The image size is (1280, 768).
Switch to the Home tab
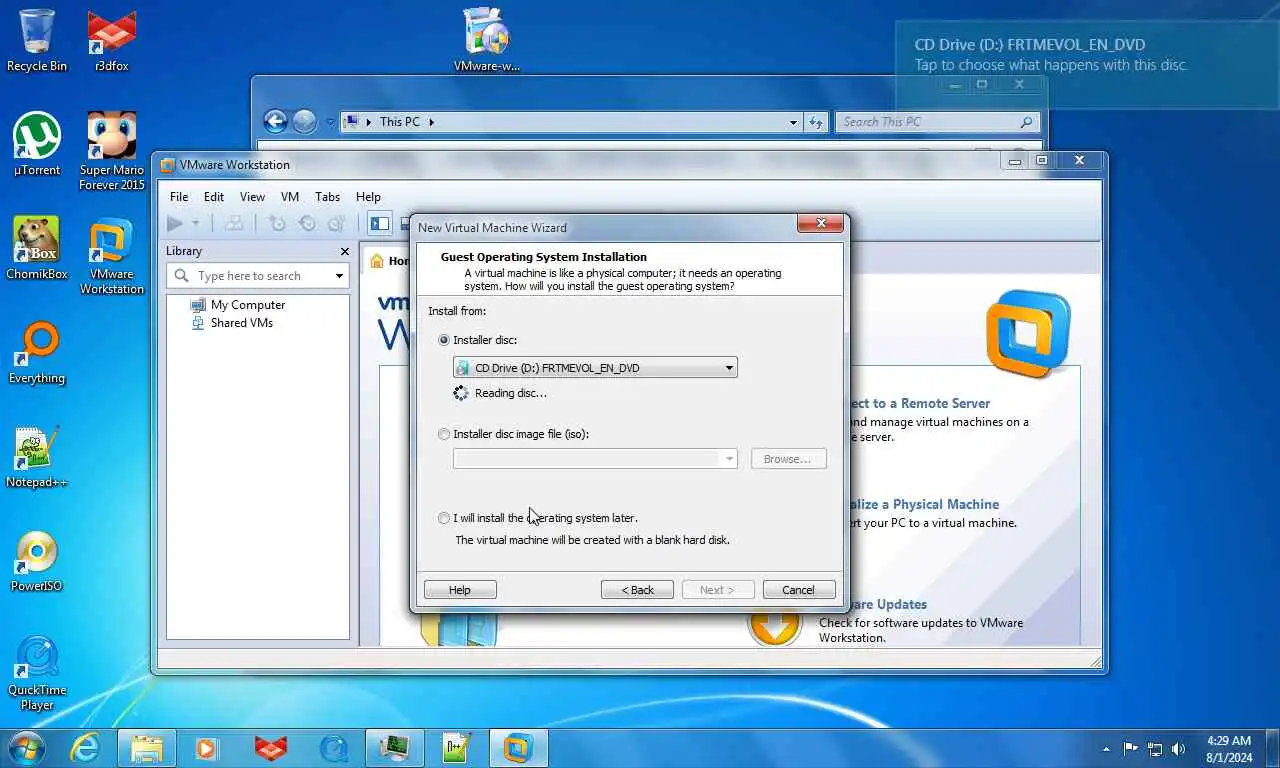(388, 261)
